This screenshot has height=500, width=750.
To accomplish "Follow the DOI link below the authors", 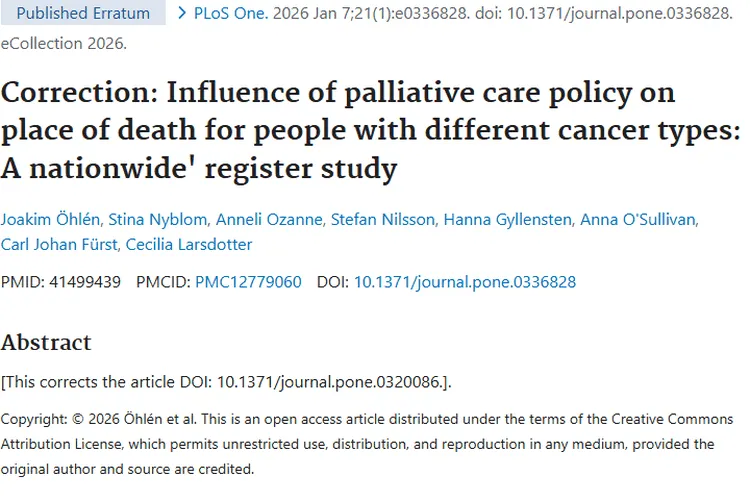I will pos(465,282).
